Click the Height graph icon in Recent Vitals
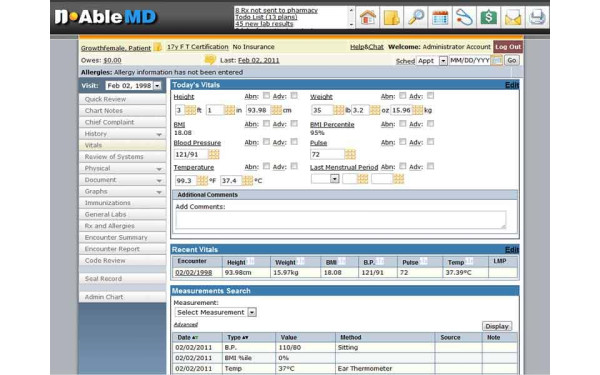 coord(250,261)
